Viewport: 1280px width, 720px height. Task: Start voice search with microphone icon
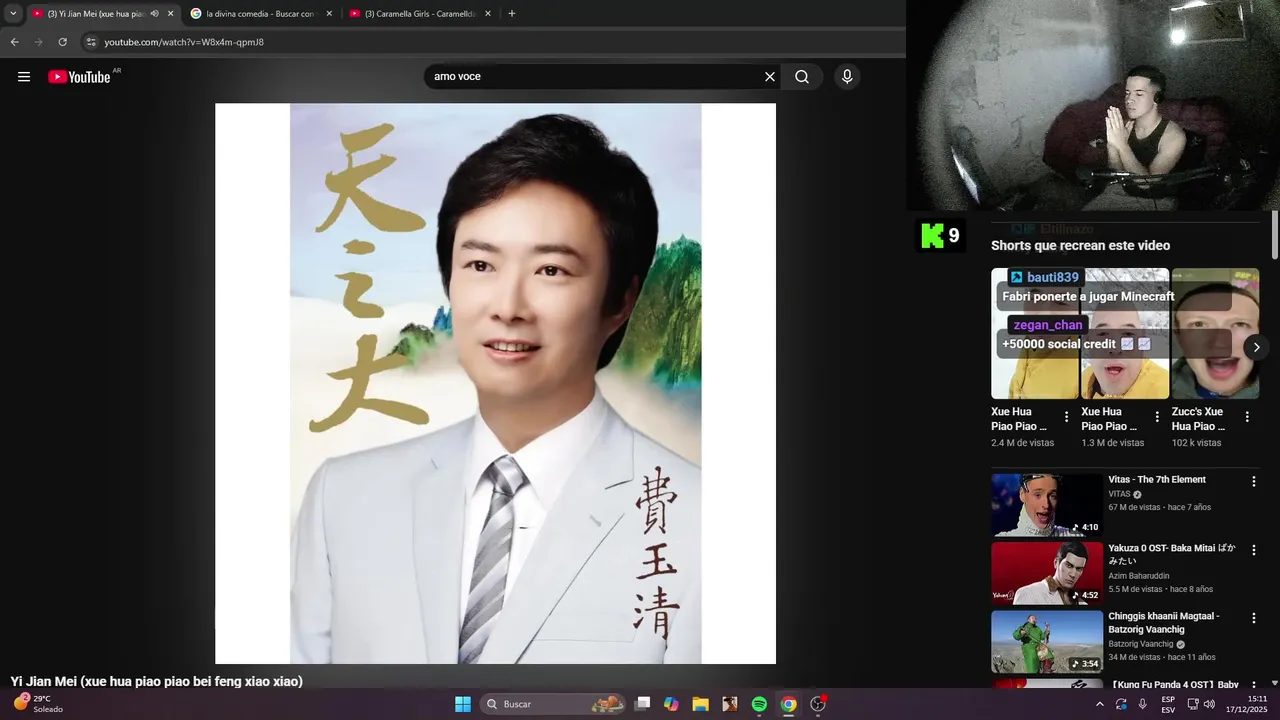847,77
